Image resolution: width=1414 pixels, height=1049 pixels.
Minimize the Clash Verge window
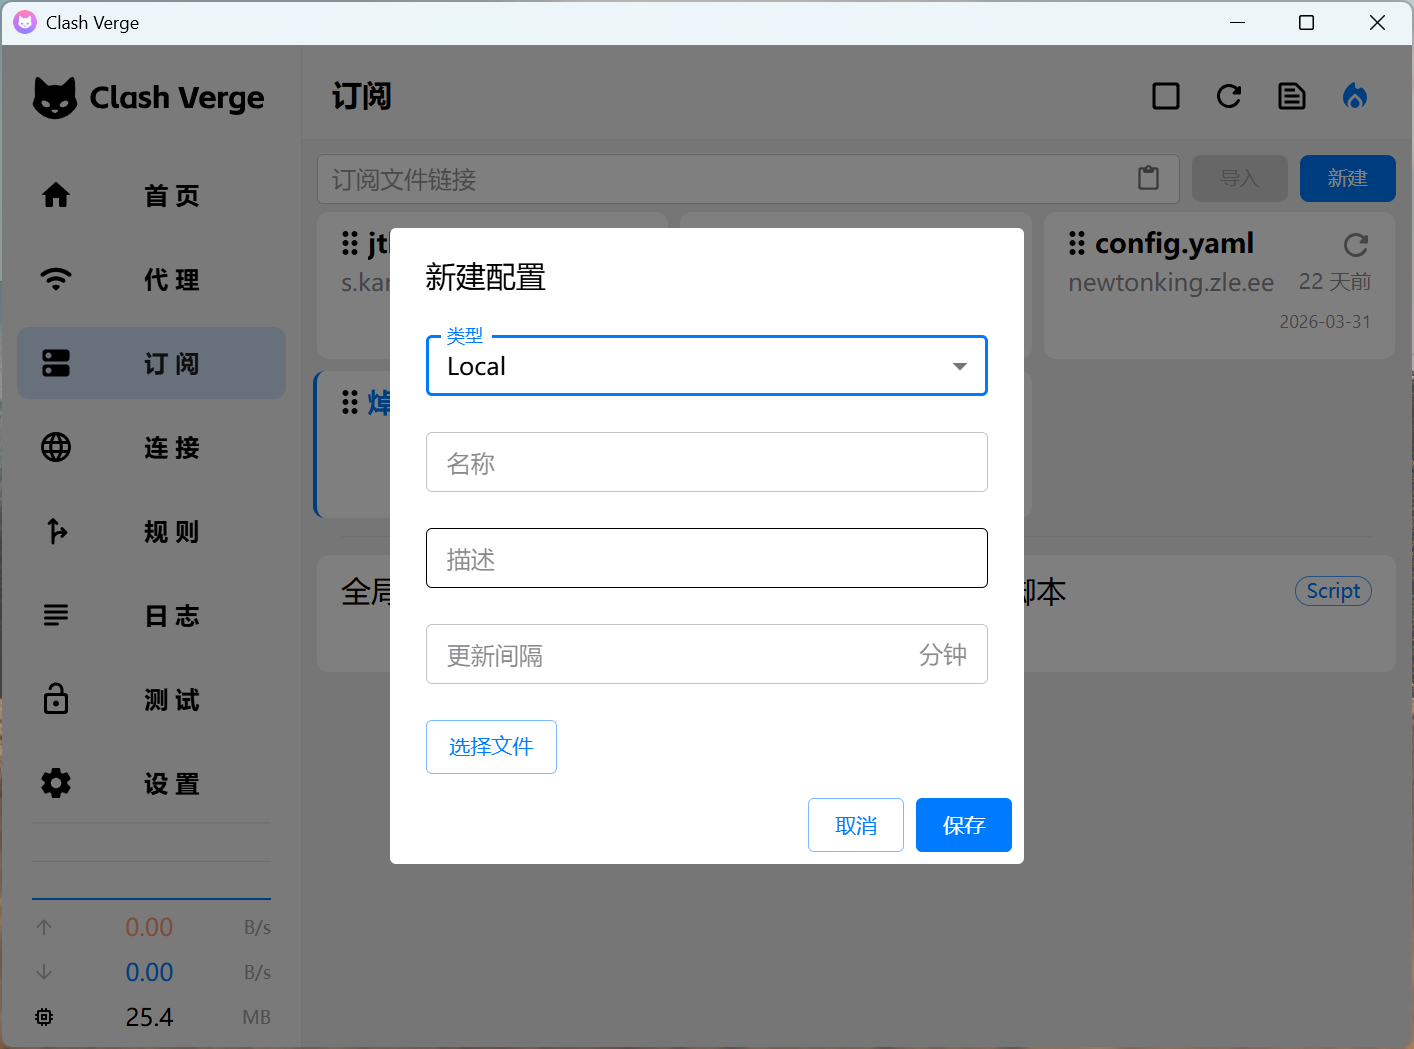coord(1237,22)
